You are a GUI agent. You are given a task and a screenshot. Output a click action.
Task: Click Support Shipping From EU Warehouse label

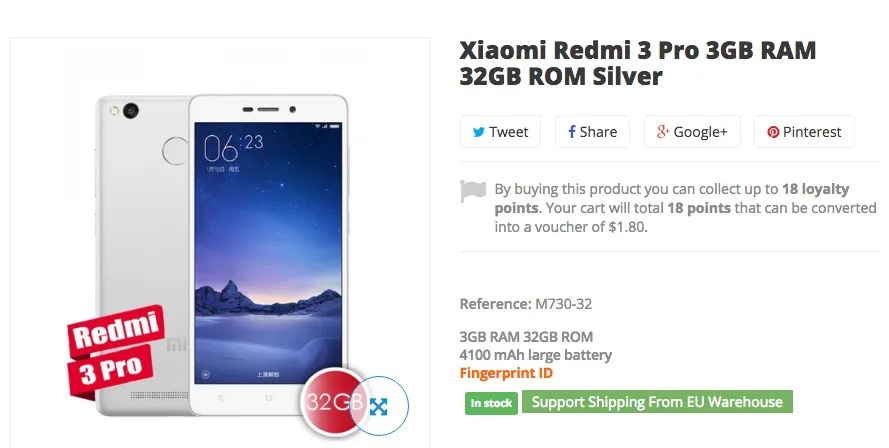click(657, 402)
